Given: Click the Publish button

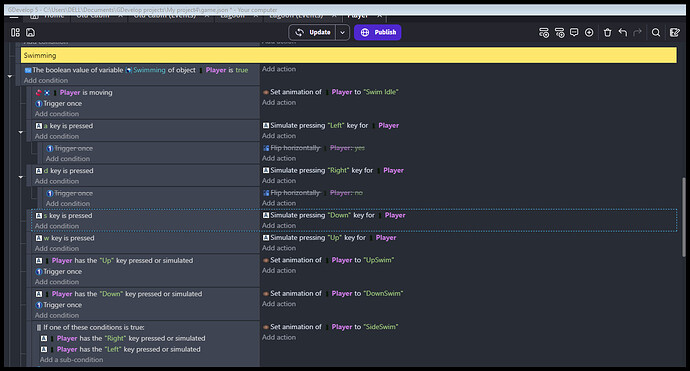Looking at the screenshot, I should click(x=378, y=33).
